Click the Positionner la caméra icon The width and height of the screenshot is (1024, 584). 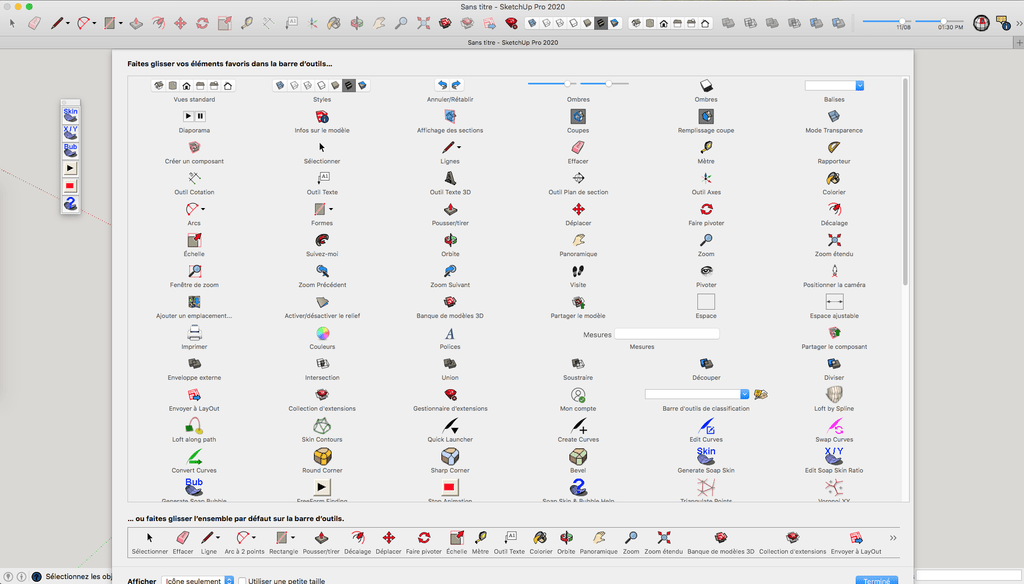(834, 270)
